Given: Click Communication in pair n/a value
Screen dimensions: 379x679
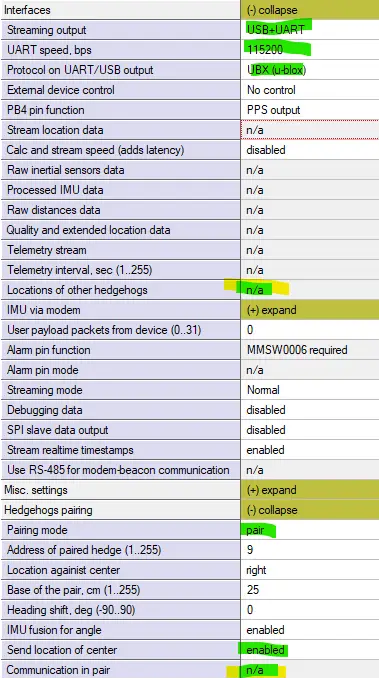Looking at the screenshot, I should [x=310, y=670].
